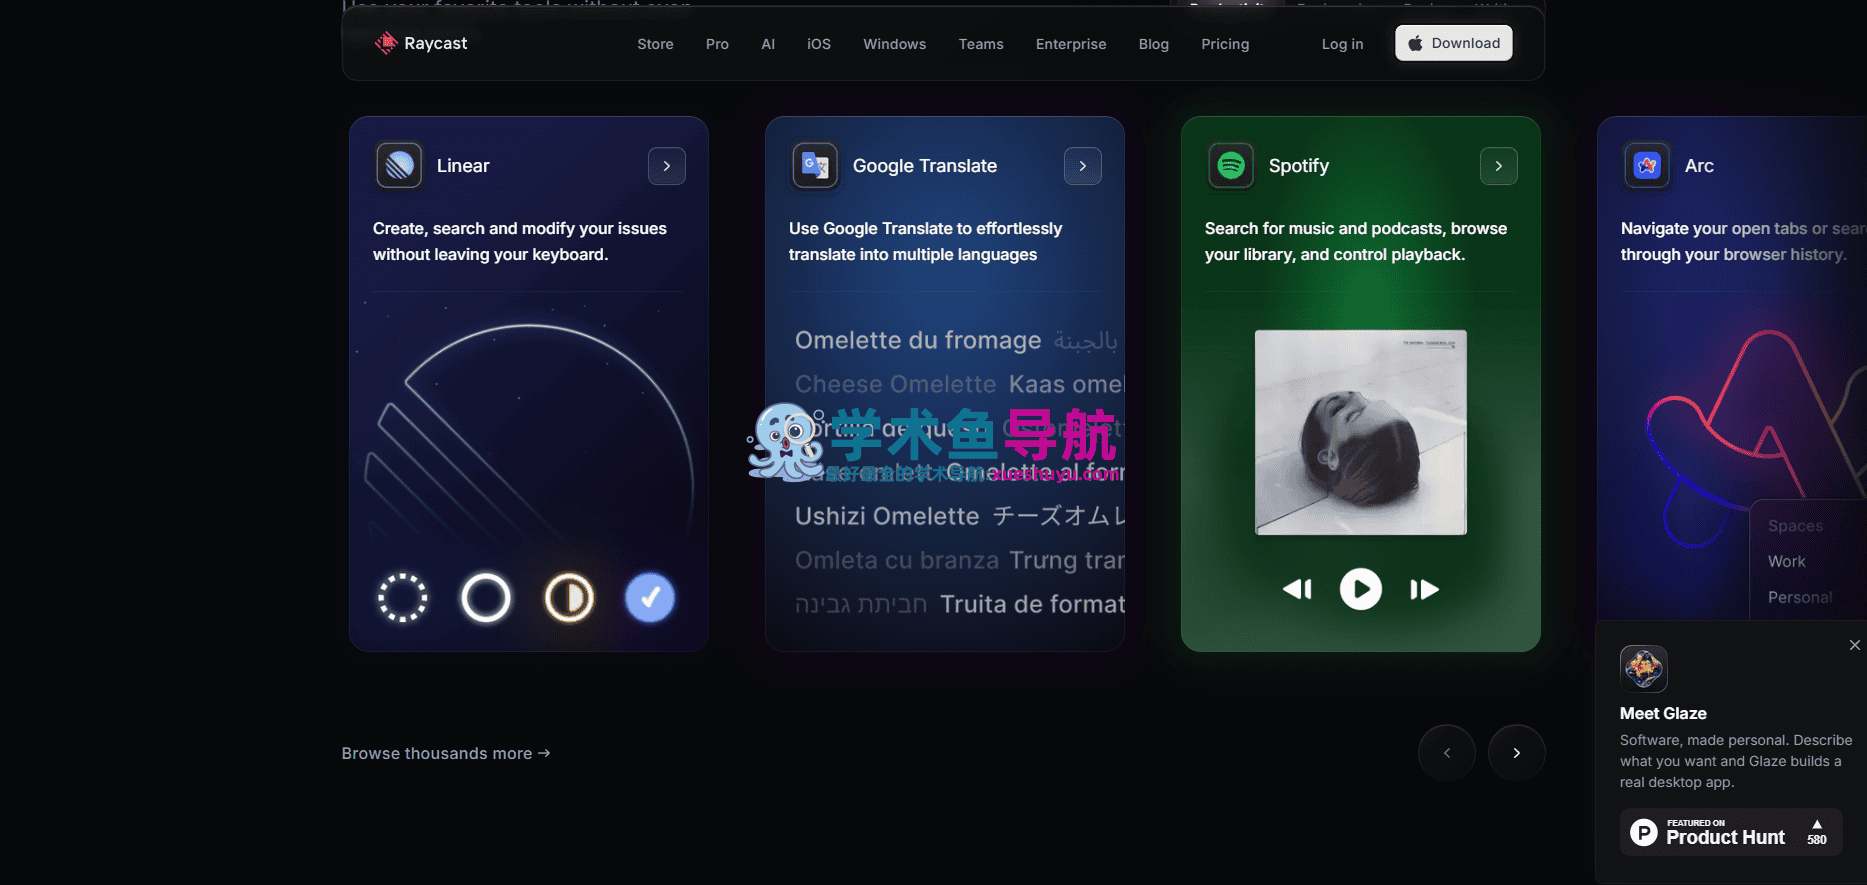Click the Glaze app icon in popup
The width and height of the screenshot is (1867, 885).
tap(1643, 669)
